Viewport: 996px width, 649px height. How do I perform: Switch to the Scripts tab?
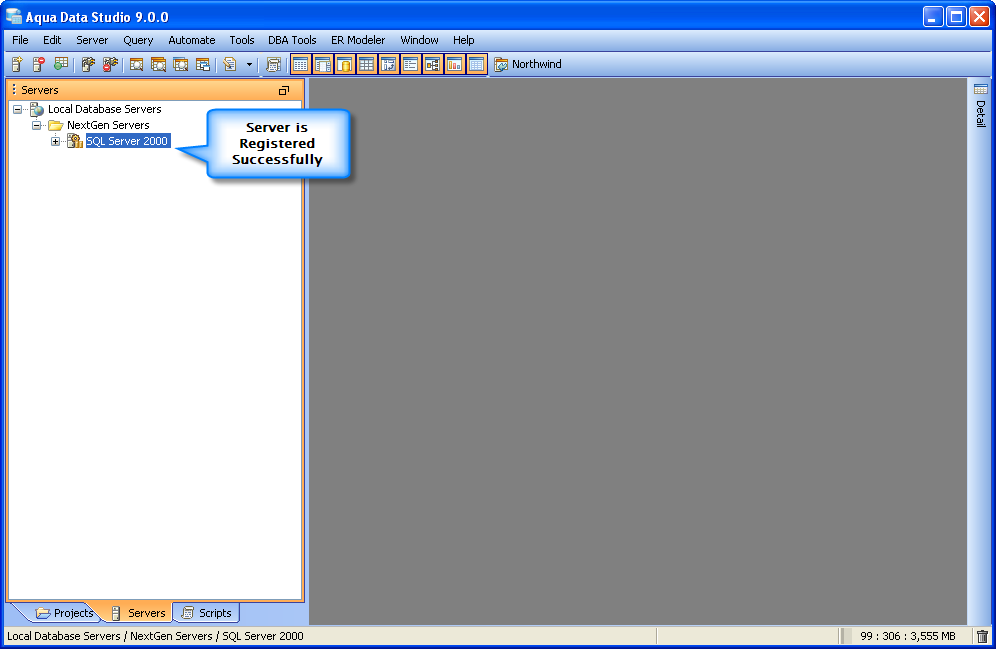pos(206,613)
